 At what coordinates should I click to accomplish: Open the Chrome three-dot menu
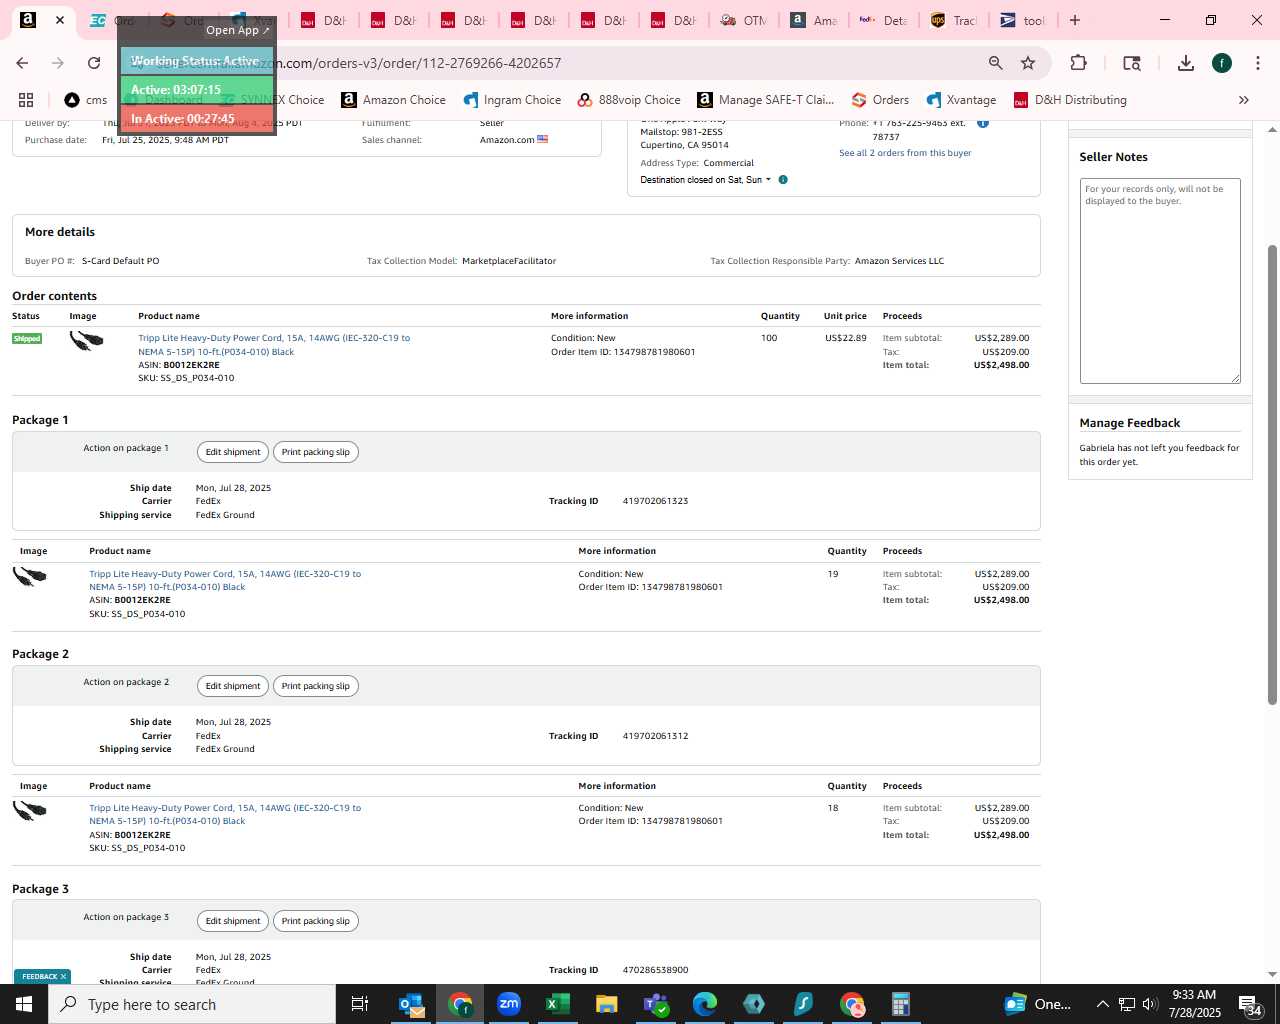(1257, 63)
